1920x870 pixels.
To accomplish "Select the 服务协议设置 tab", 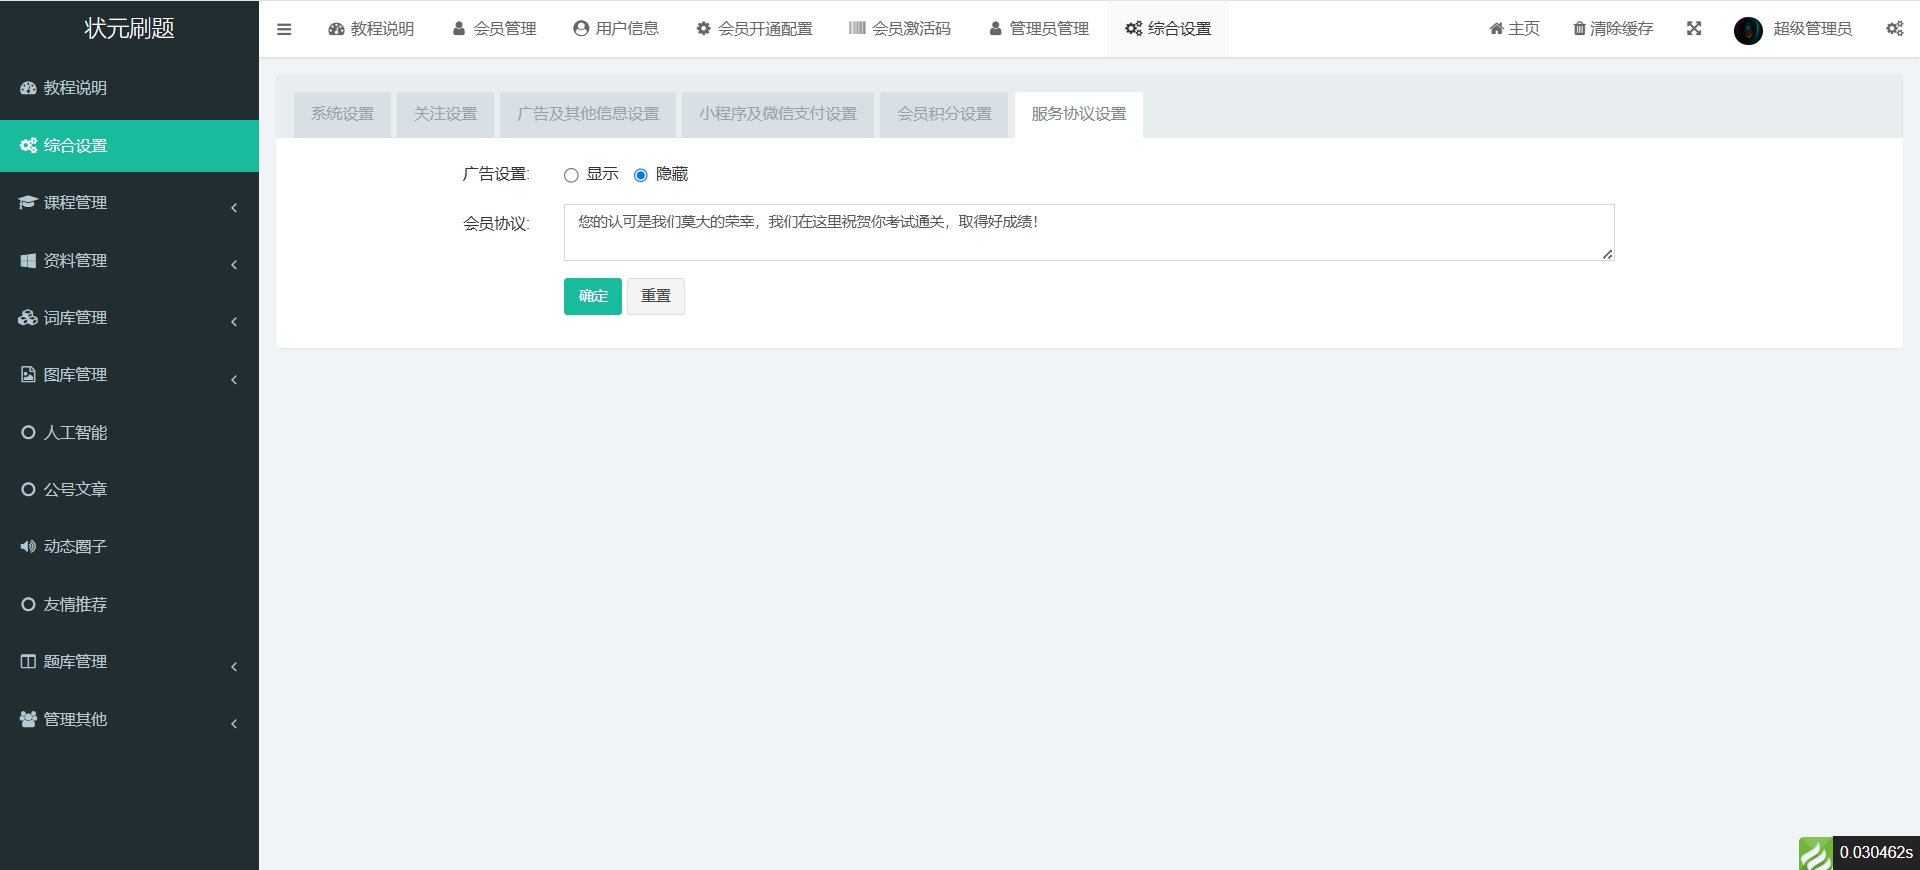I will pos(1079,114).
